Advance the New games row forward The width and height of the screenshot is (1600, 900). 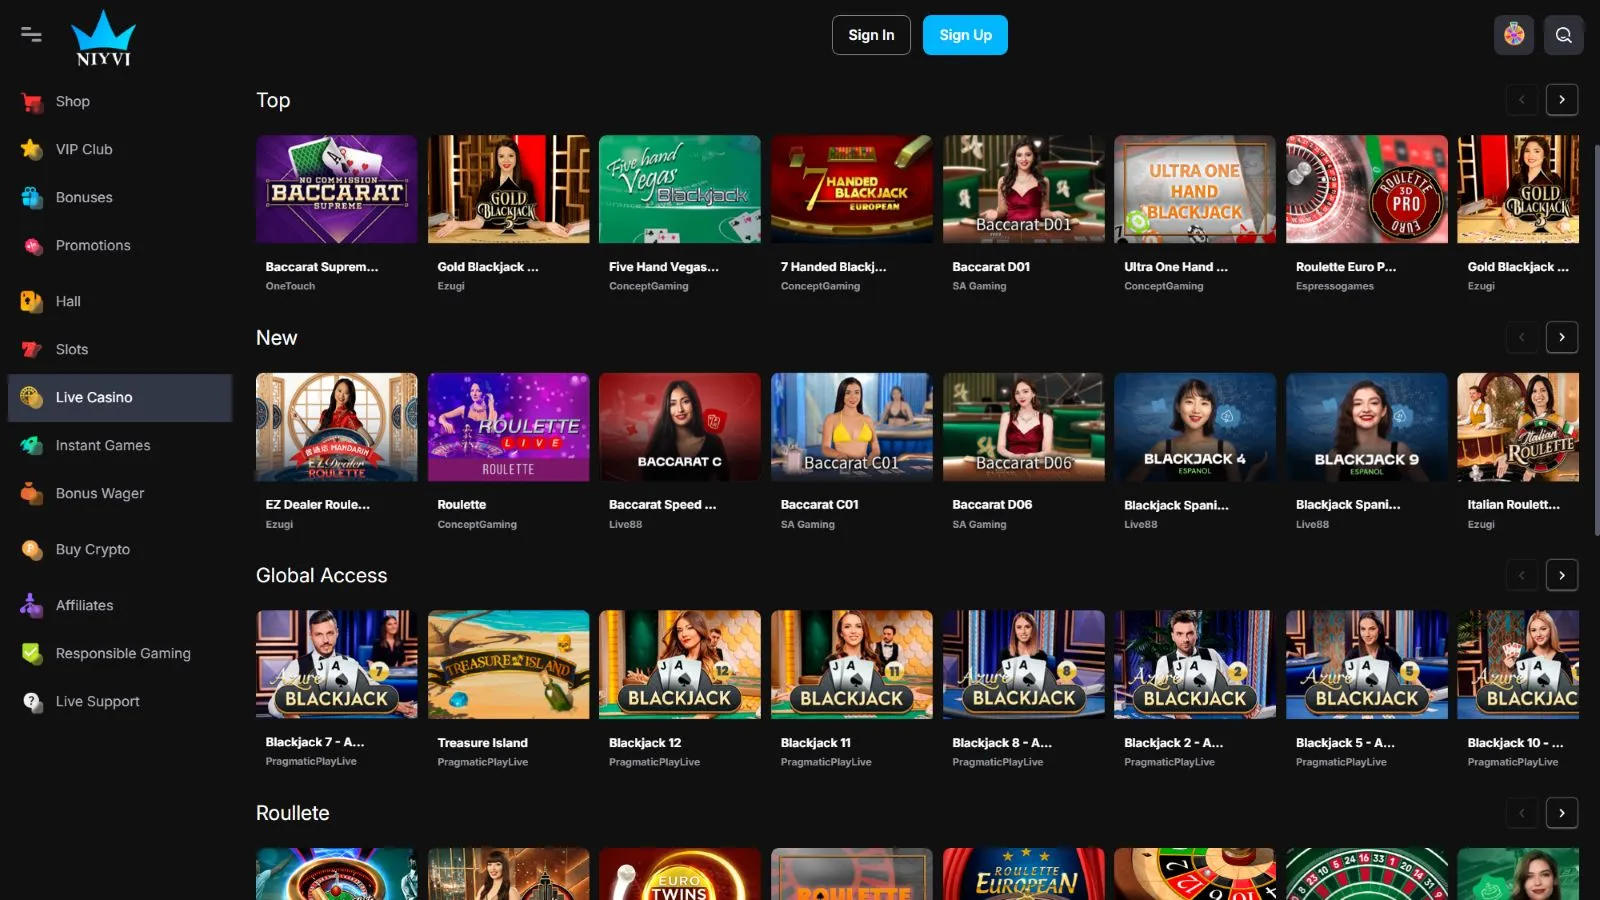(x=1561, y=338)
